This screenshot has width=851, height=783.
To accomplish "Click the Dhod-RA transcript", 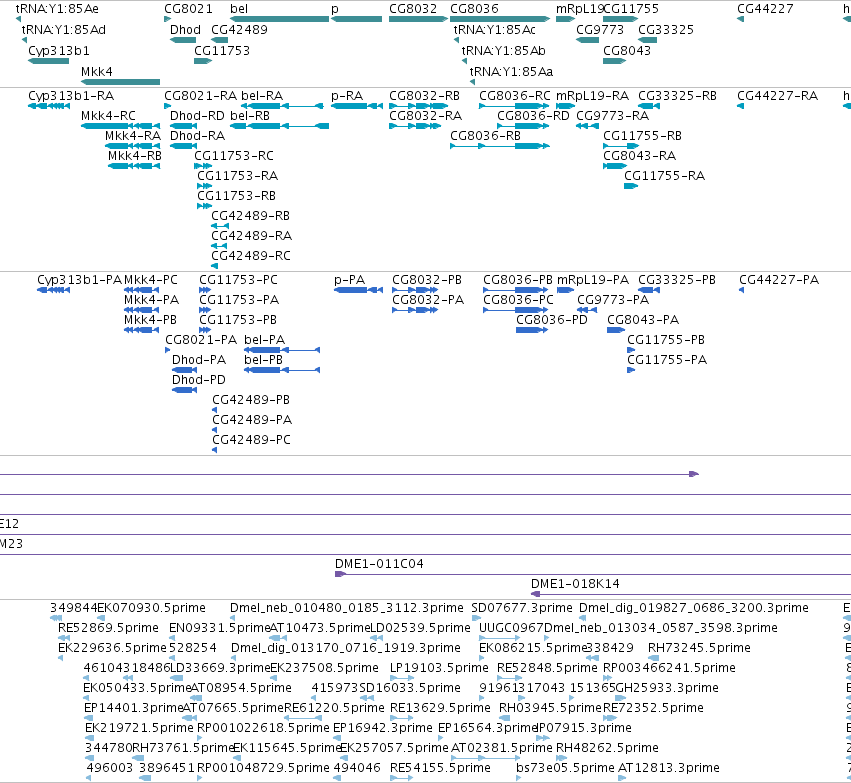I will coord(183,146).
